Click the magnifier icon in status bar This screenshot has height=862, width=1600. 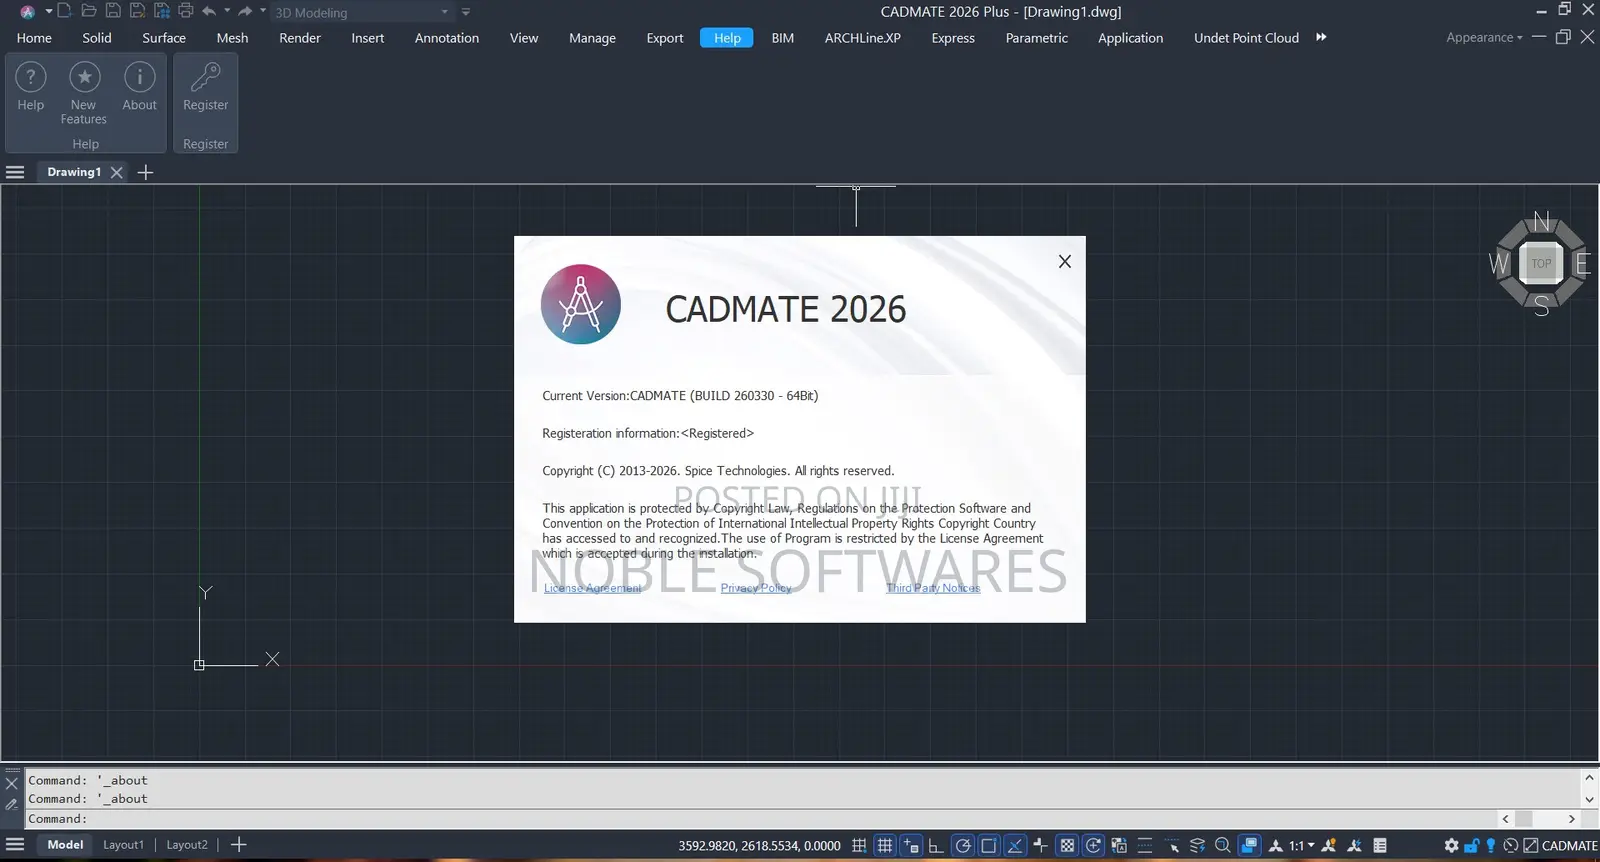1222,845
